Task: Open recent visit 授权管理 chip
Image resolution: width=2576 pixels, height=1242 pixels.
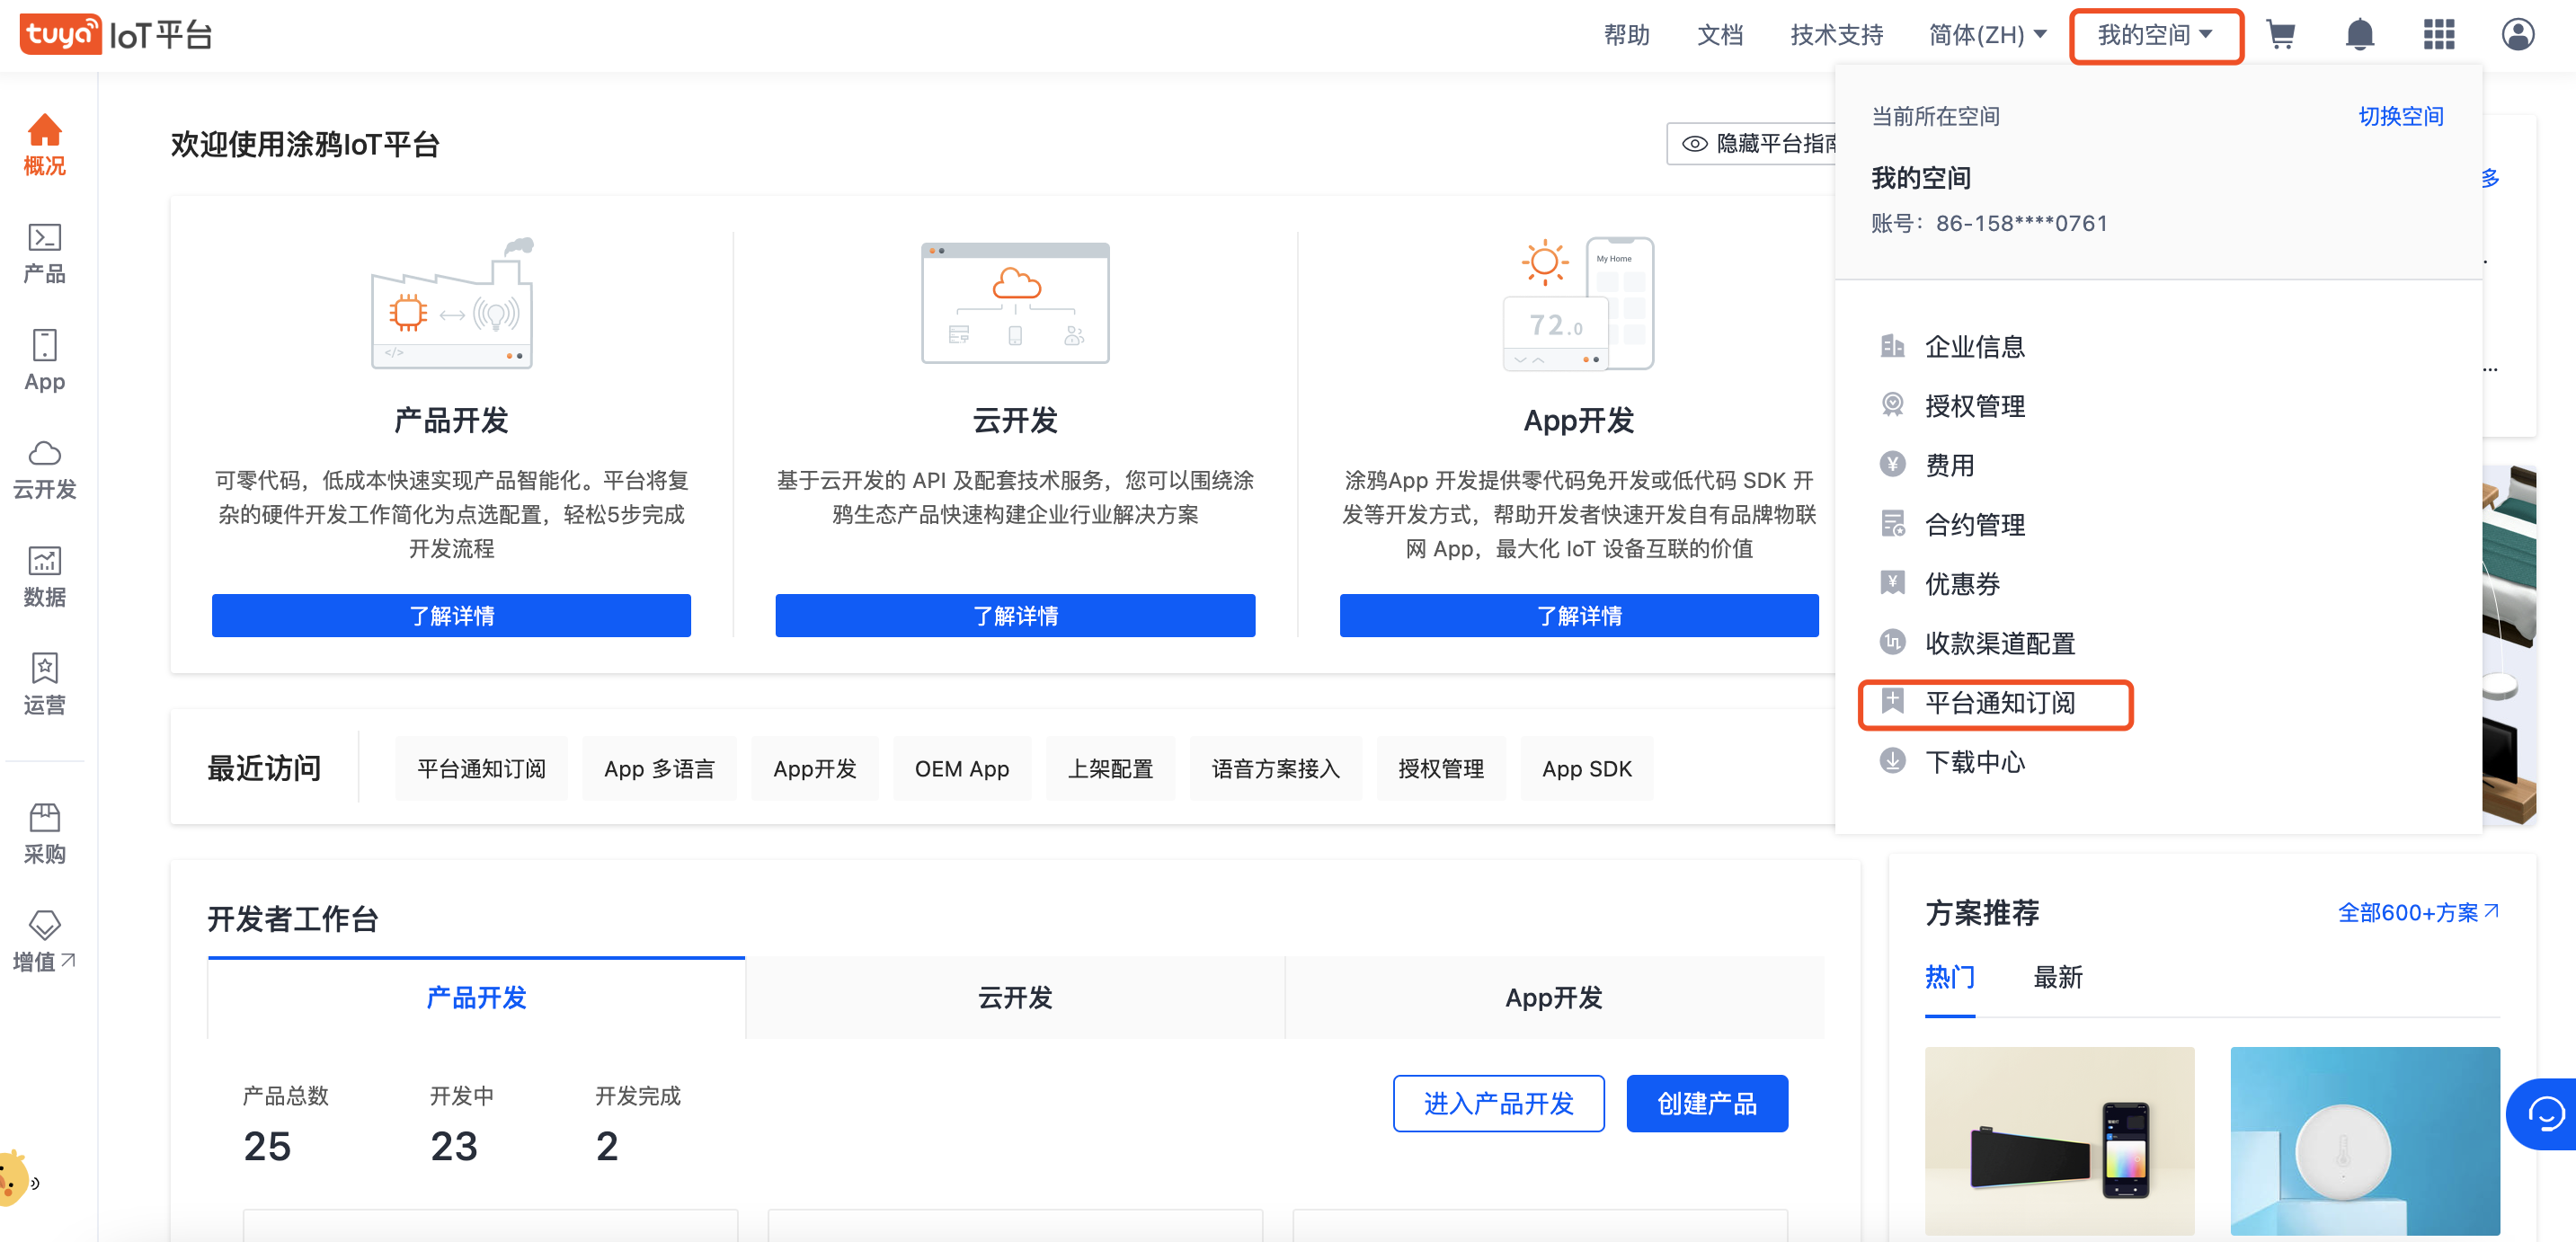Action: [x=1441, y=768]
